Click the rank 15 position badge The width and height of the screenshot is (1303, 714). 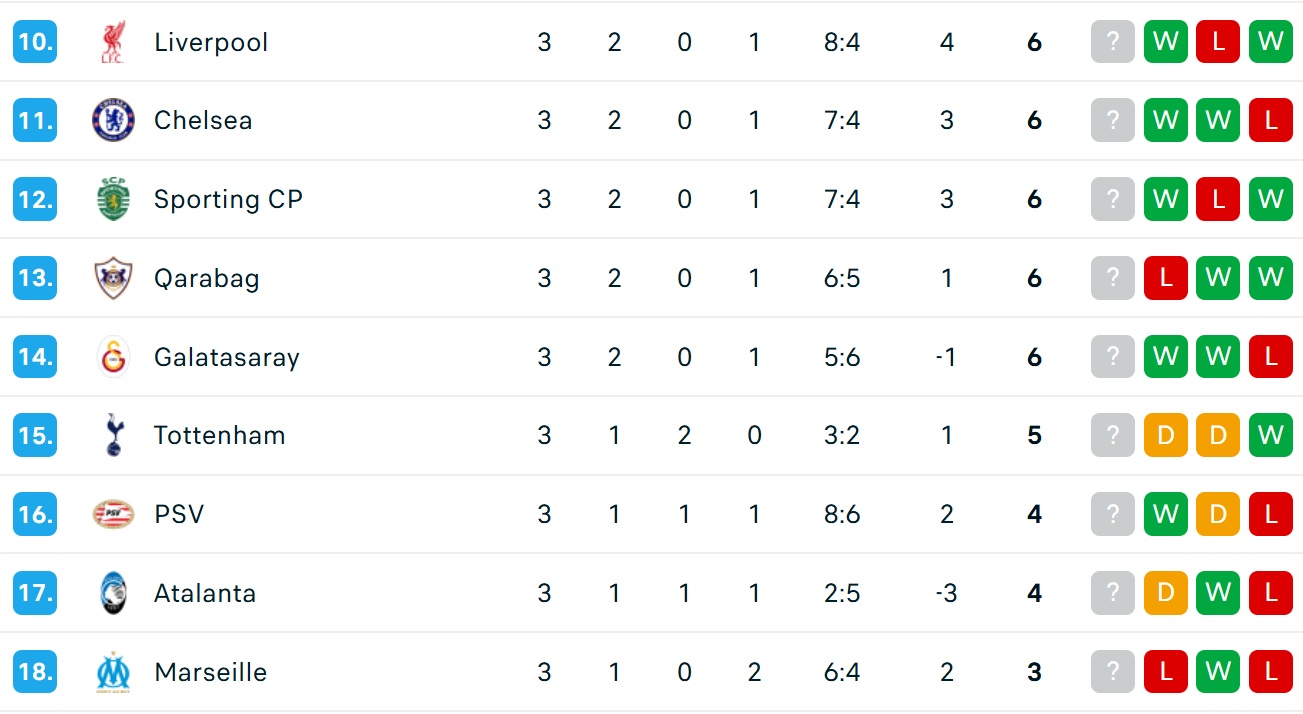pos(35,435)
